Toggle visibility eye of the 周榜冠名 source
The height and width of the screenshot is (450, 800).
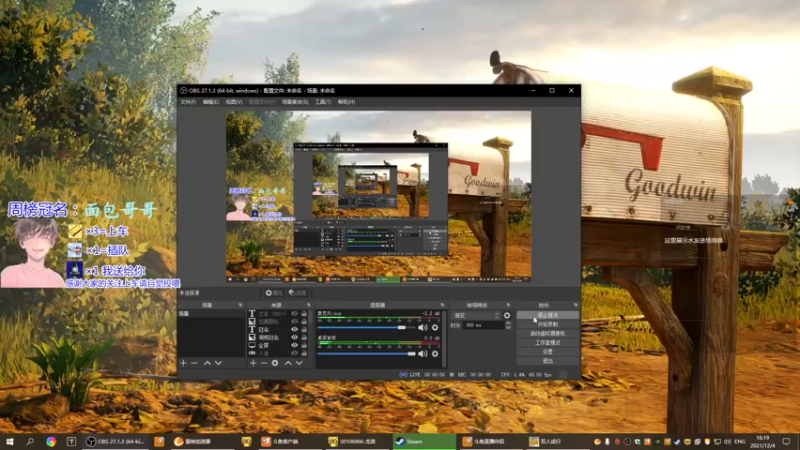click(x=294, y=337)
